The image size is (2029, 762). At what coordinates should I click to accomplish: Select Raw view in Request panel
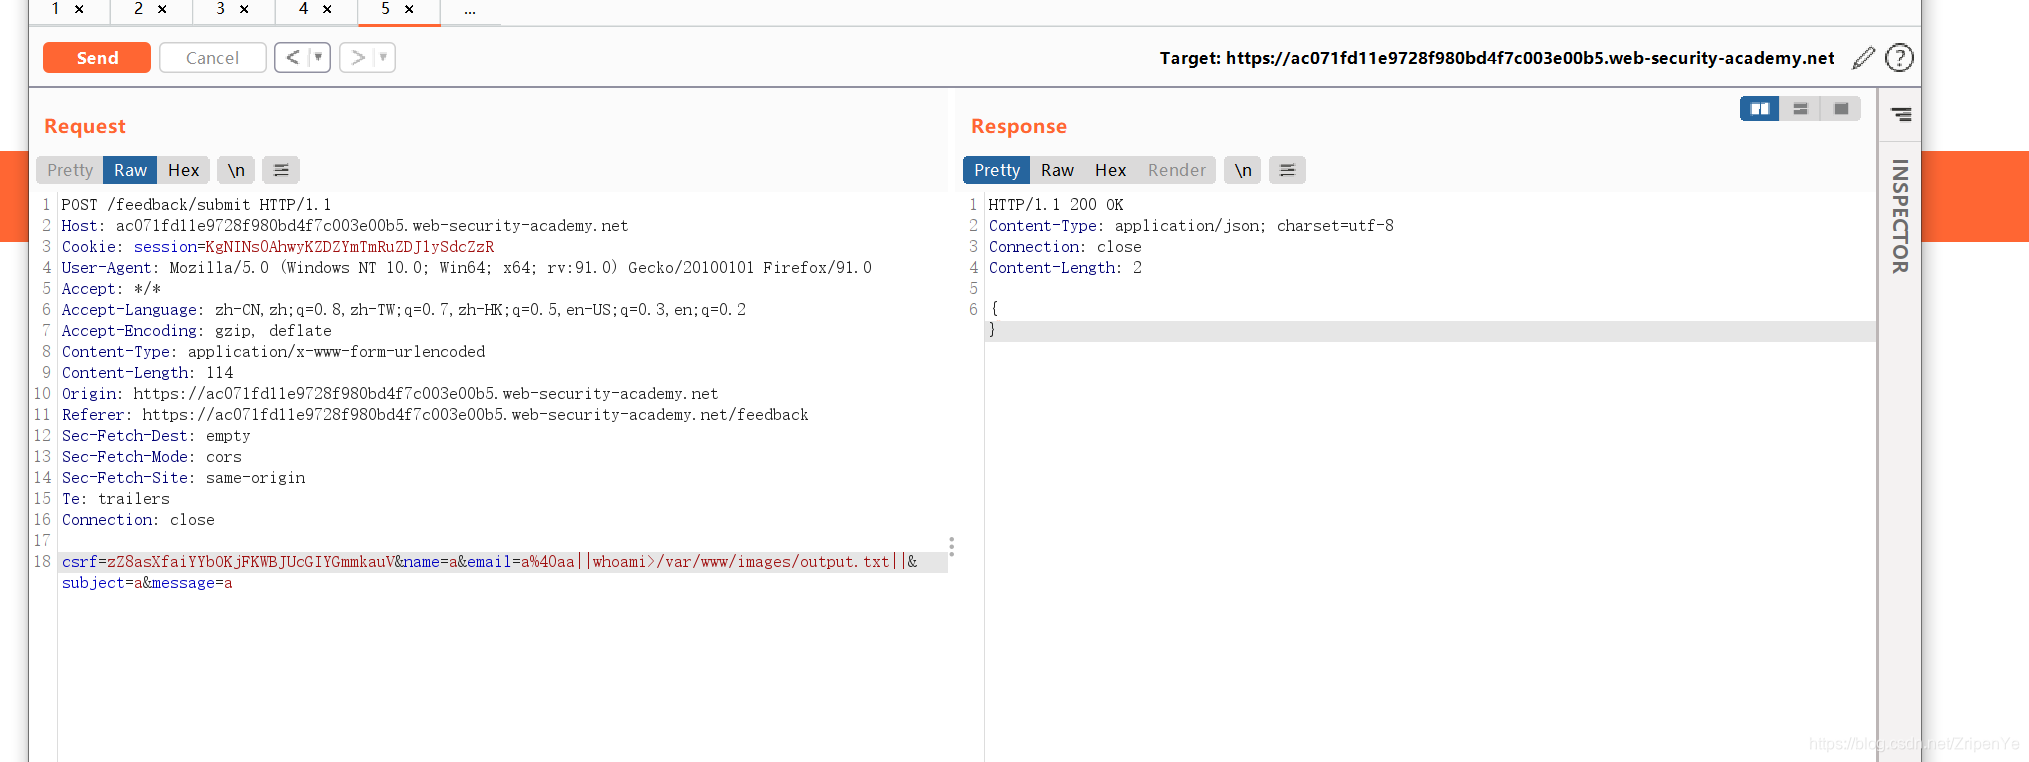click(x=130, y=170)
